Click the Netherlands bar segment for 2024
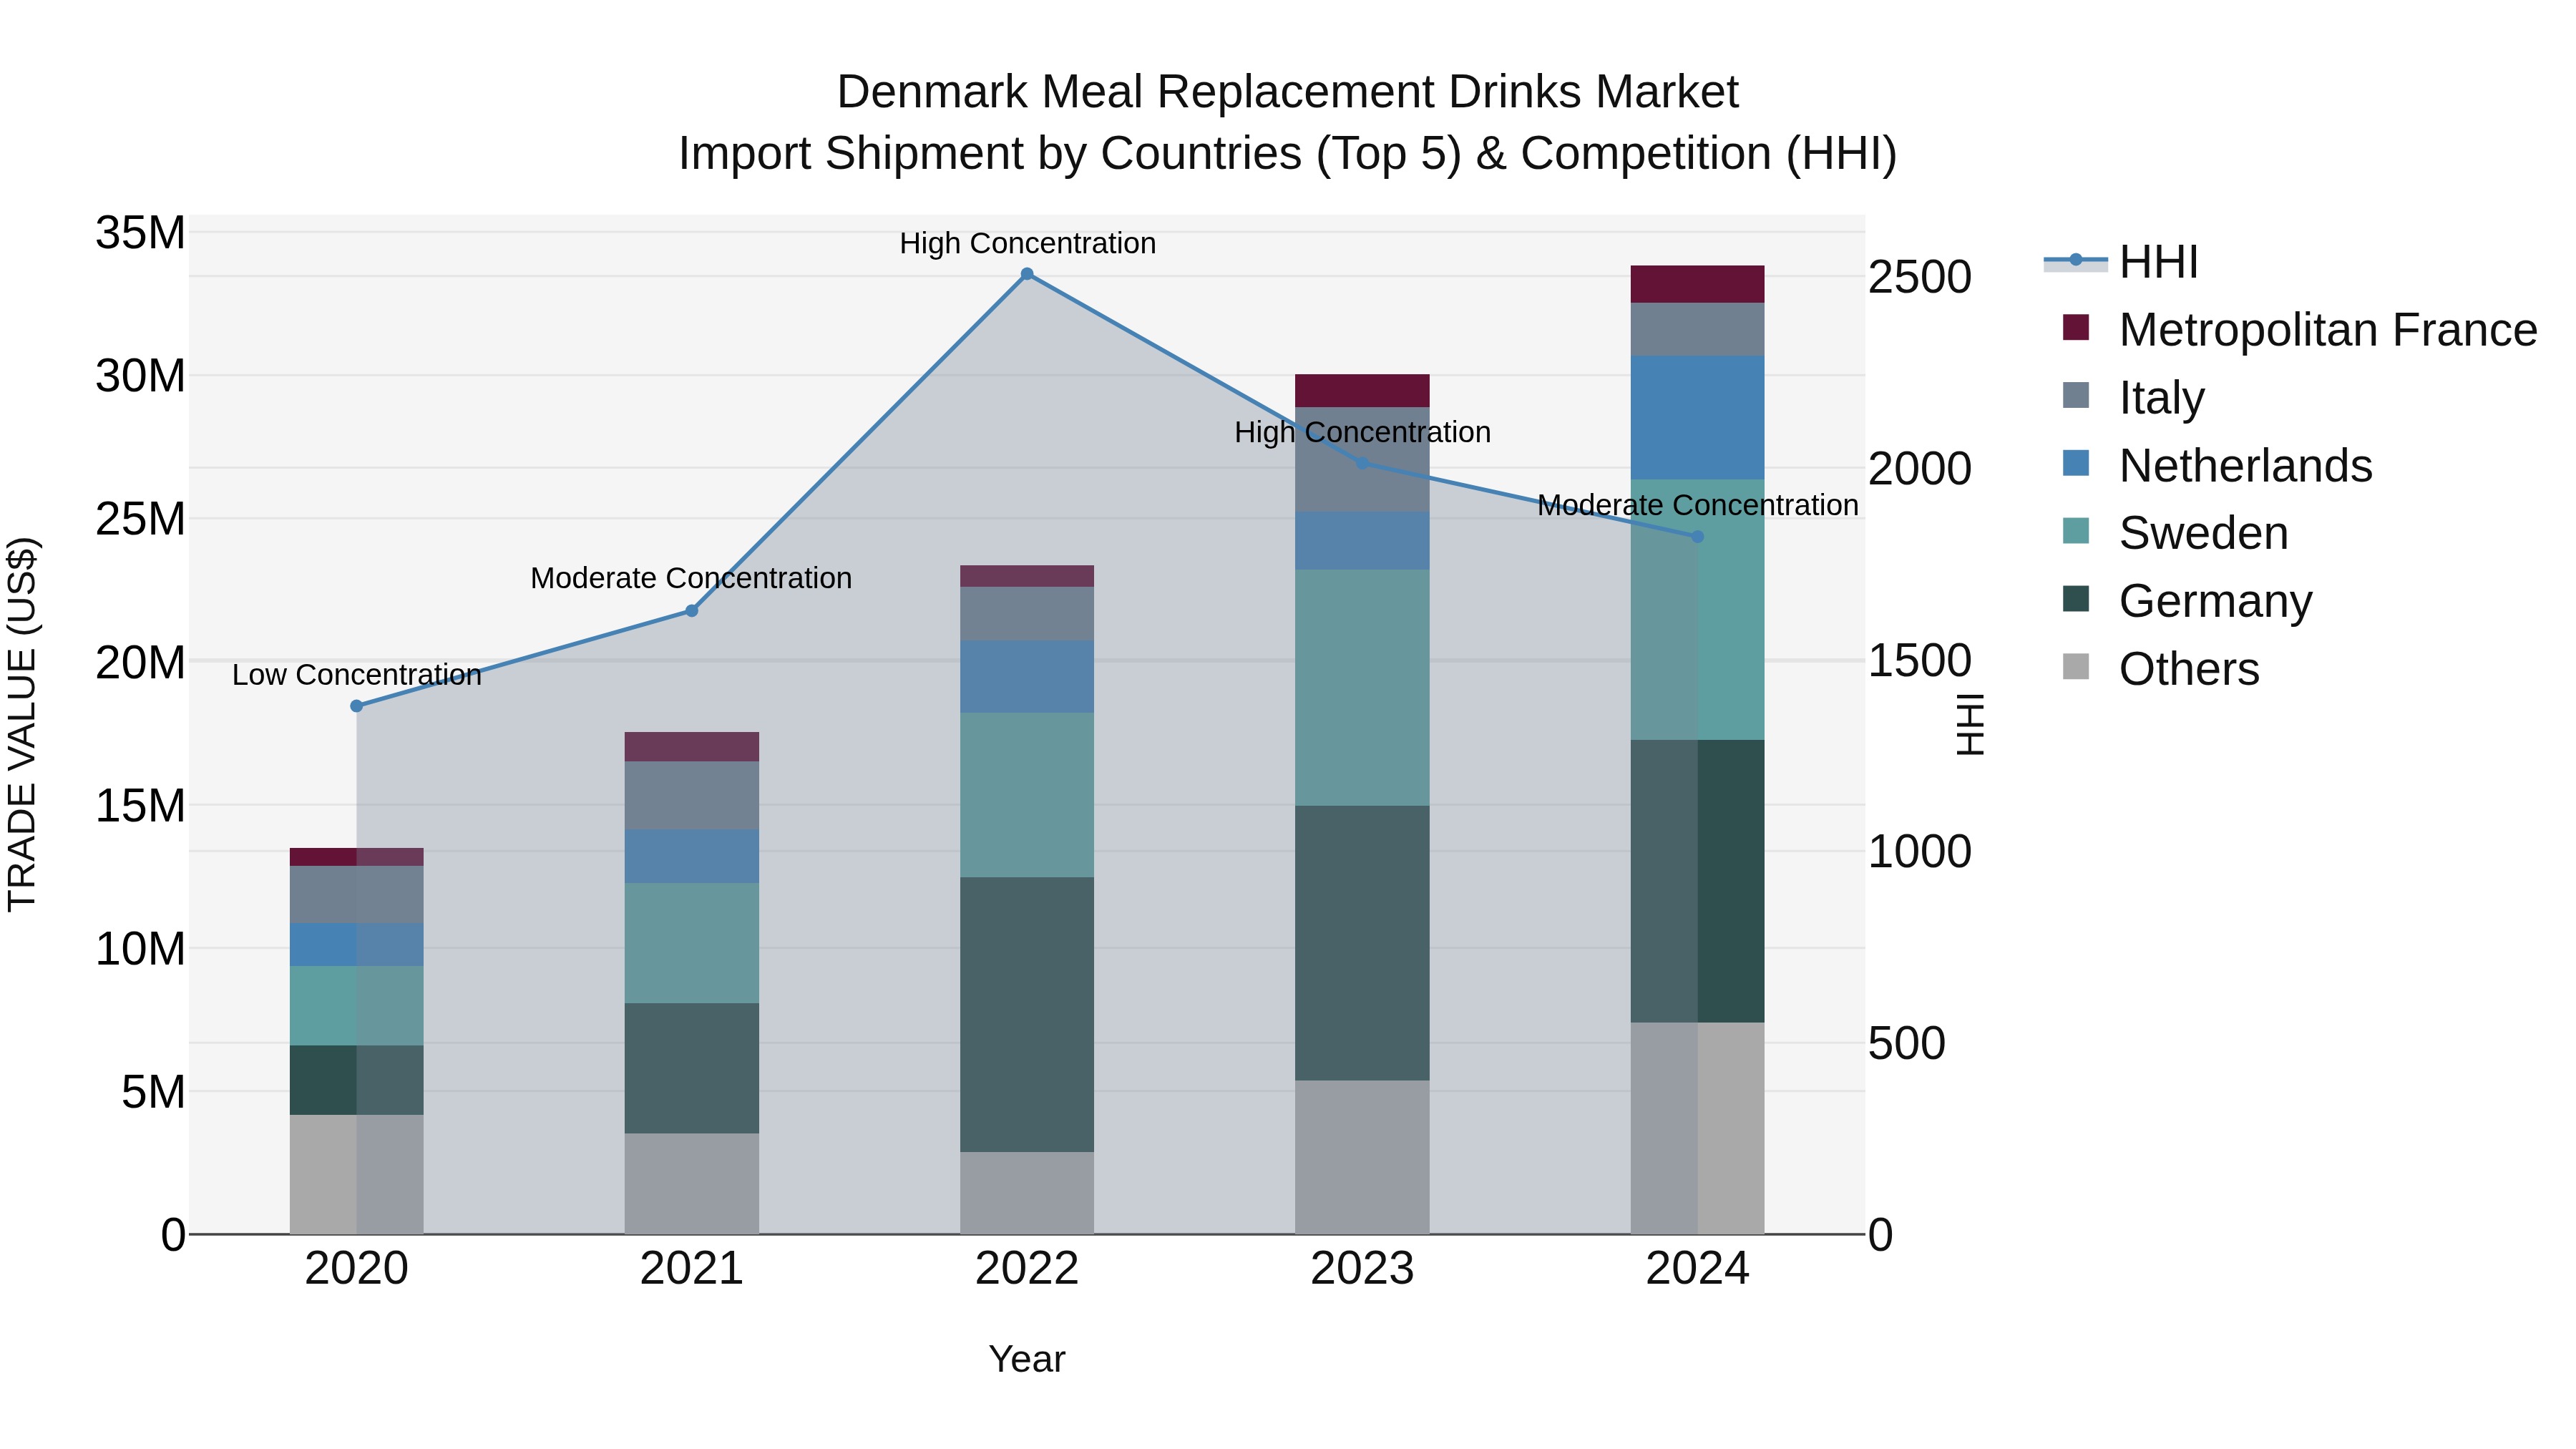This screenshot has width=2576, height=1449. tap(1697, 418)
